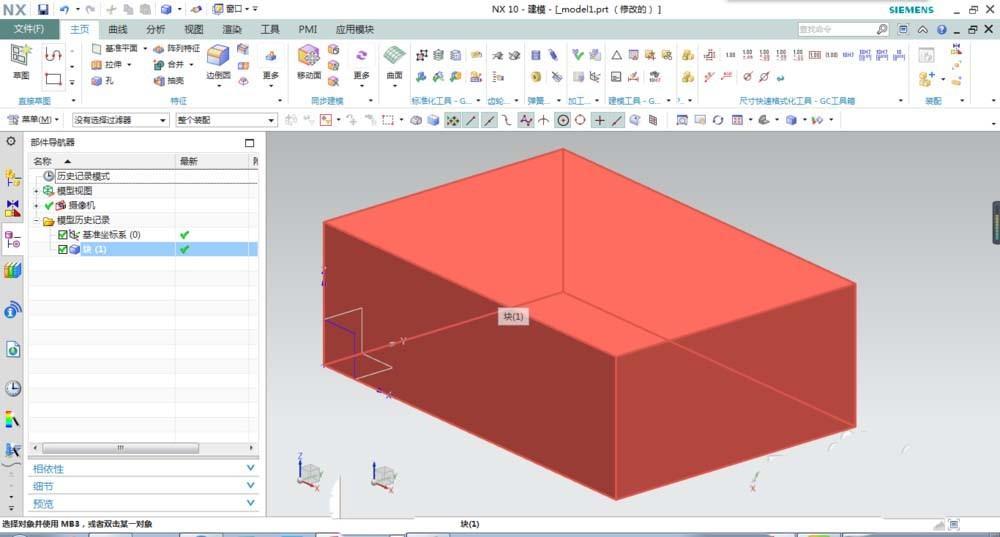Open the 文件(F) menu
1000x537 pixels.
(30, 29)
